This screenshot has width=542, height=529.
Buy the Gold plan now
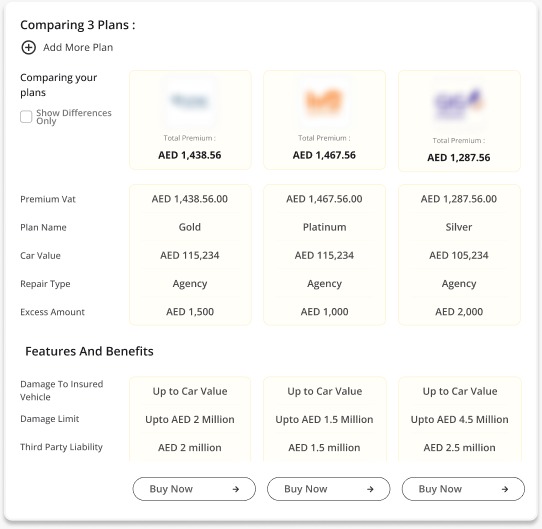click(194, 489)
